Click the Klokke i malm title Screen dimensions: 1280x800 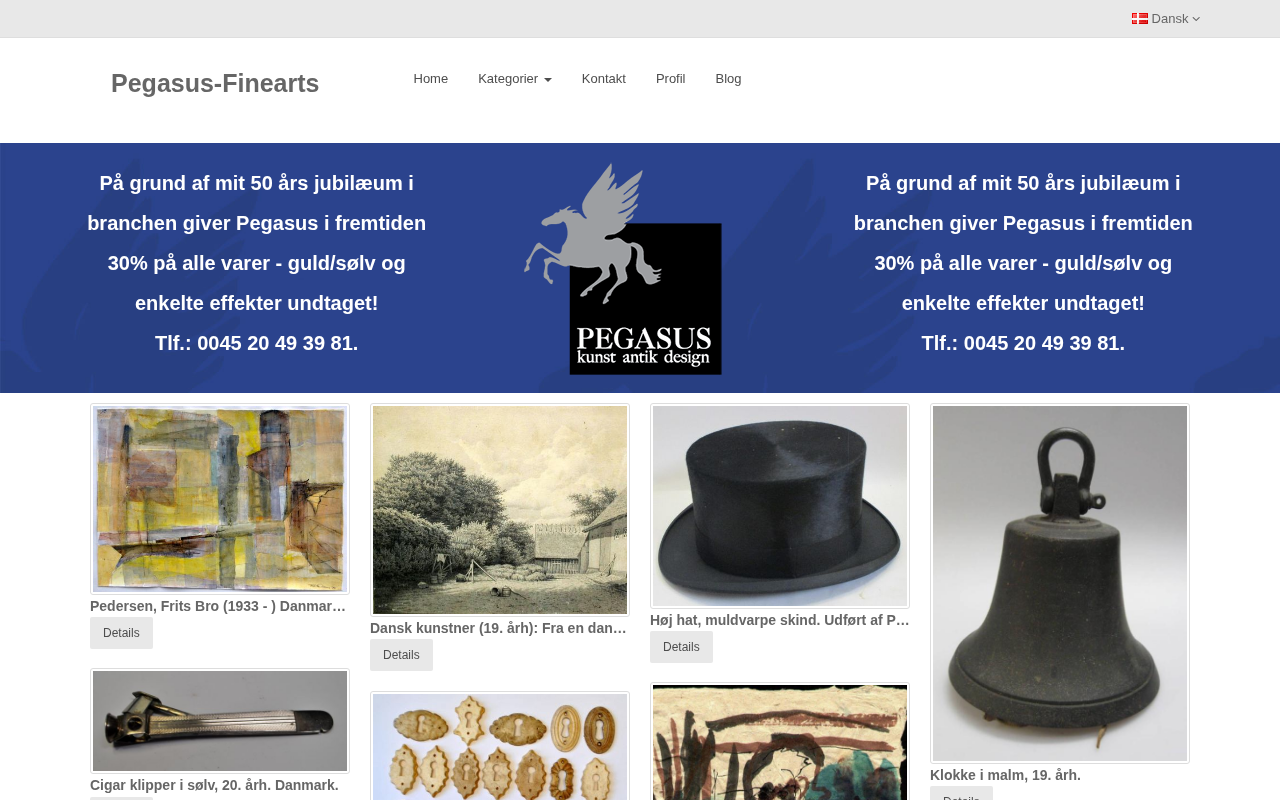(x=1005, y=775)
